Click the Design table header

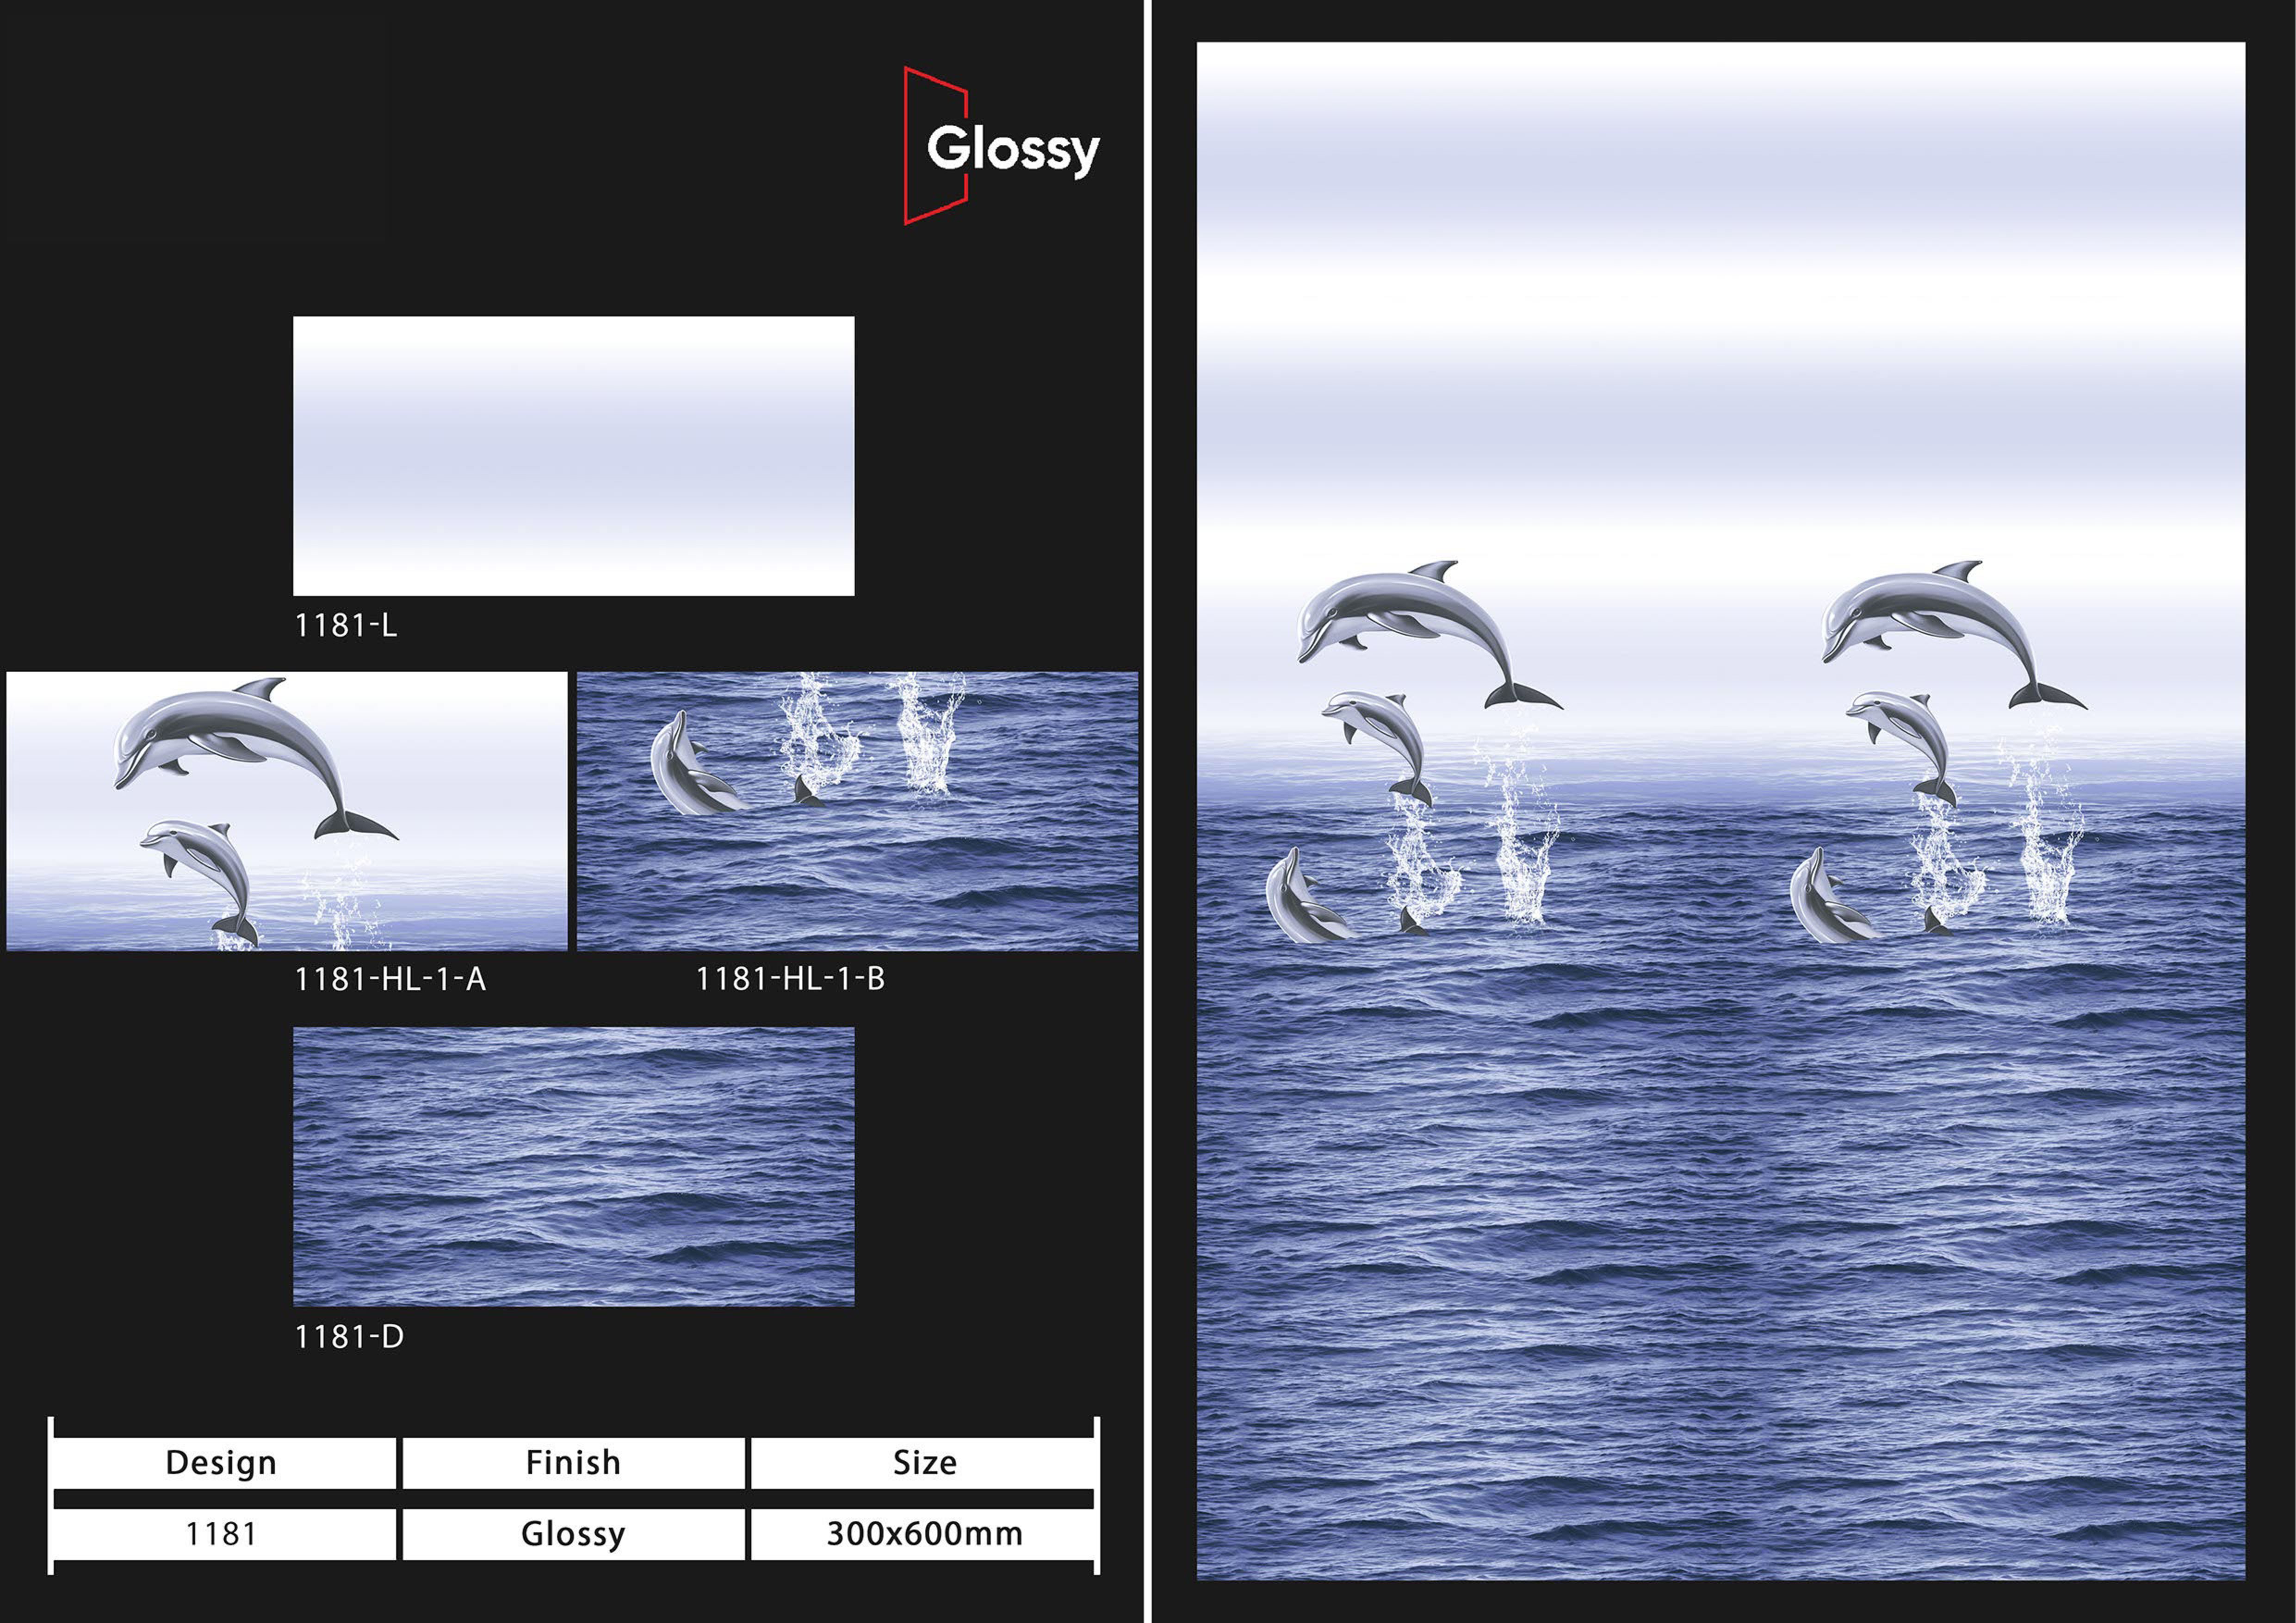(x=221, y=1463)
